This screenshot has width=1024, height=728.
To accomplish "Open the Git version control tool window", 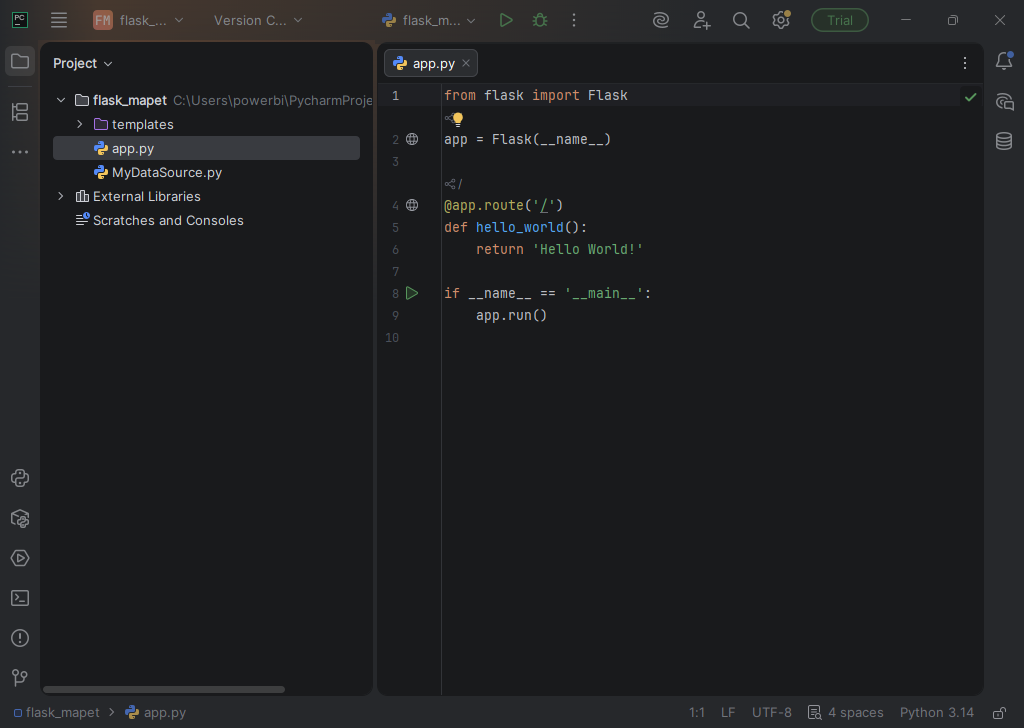I will 20,678.
